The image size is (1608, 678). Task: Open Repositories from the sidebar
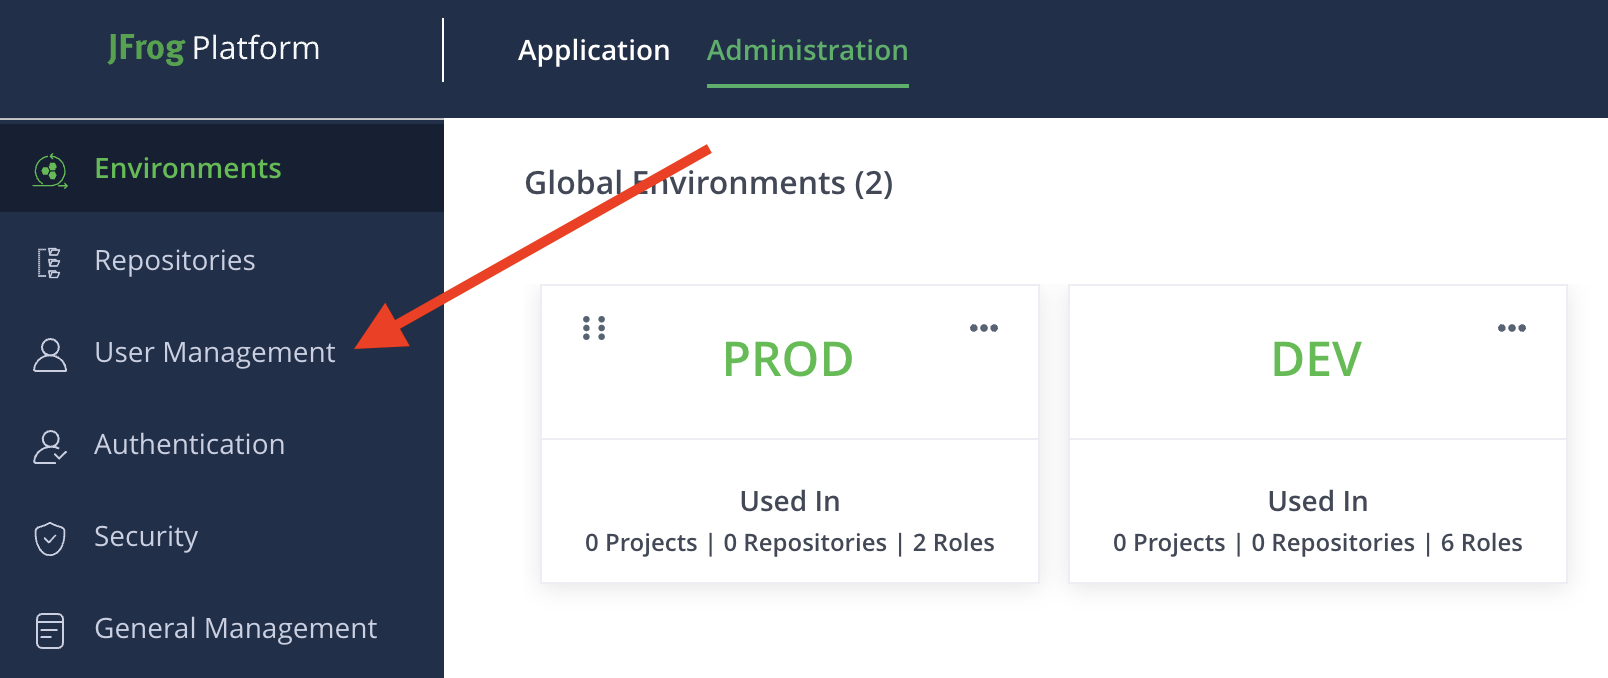pos(175,260)
